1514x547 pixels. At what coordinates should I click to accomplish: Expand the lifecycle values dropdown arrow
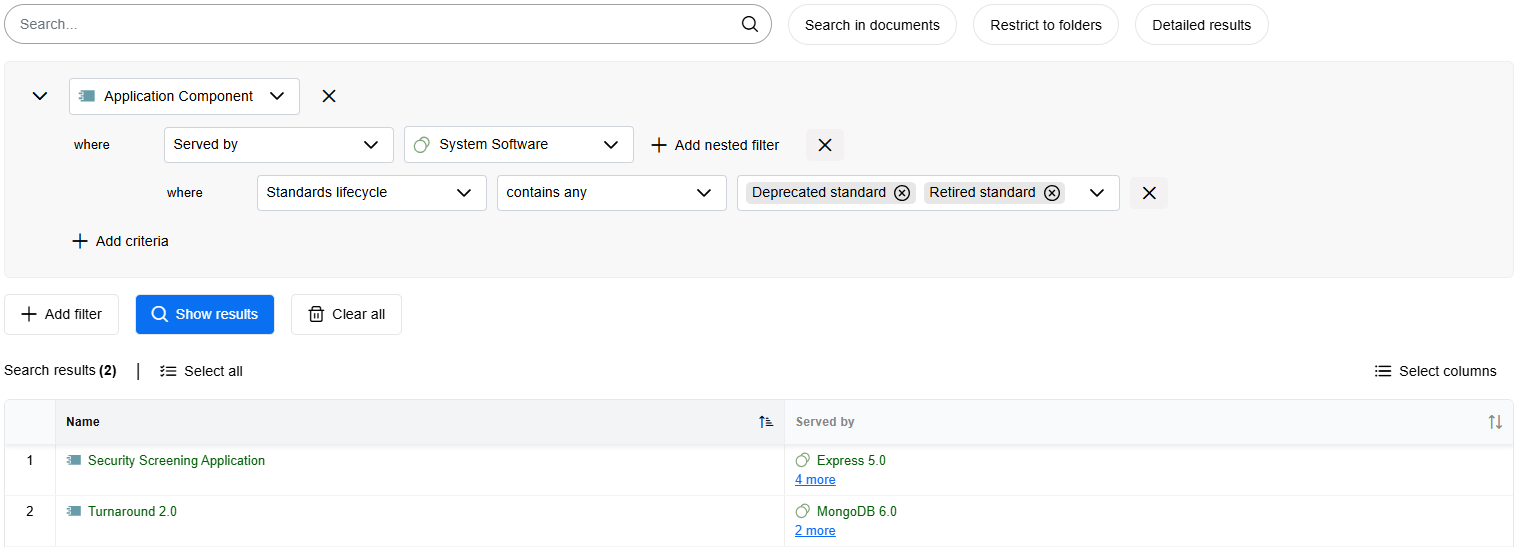click(1097, 193)
